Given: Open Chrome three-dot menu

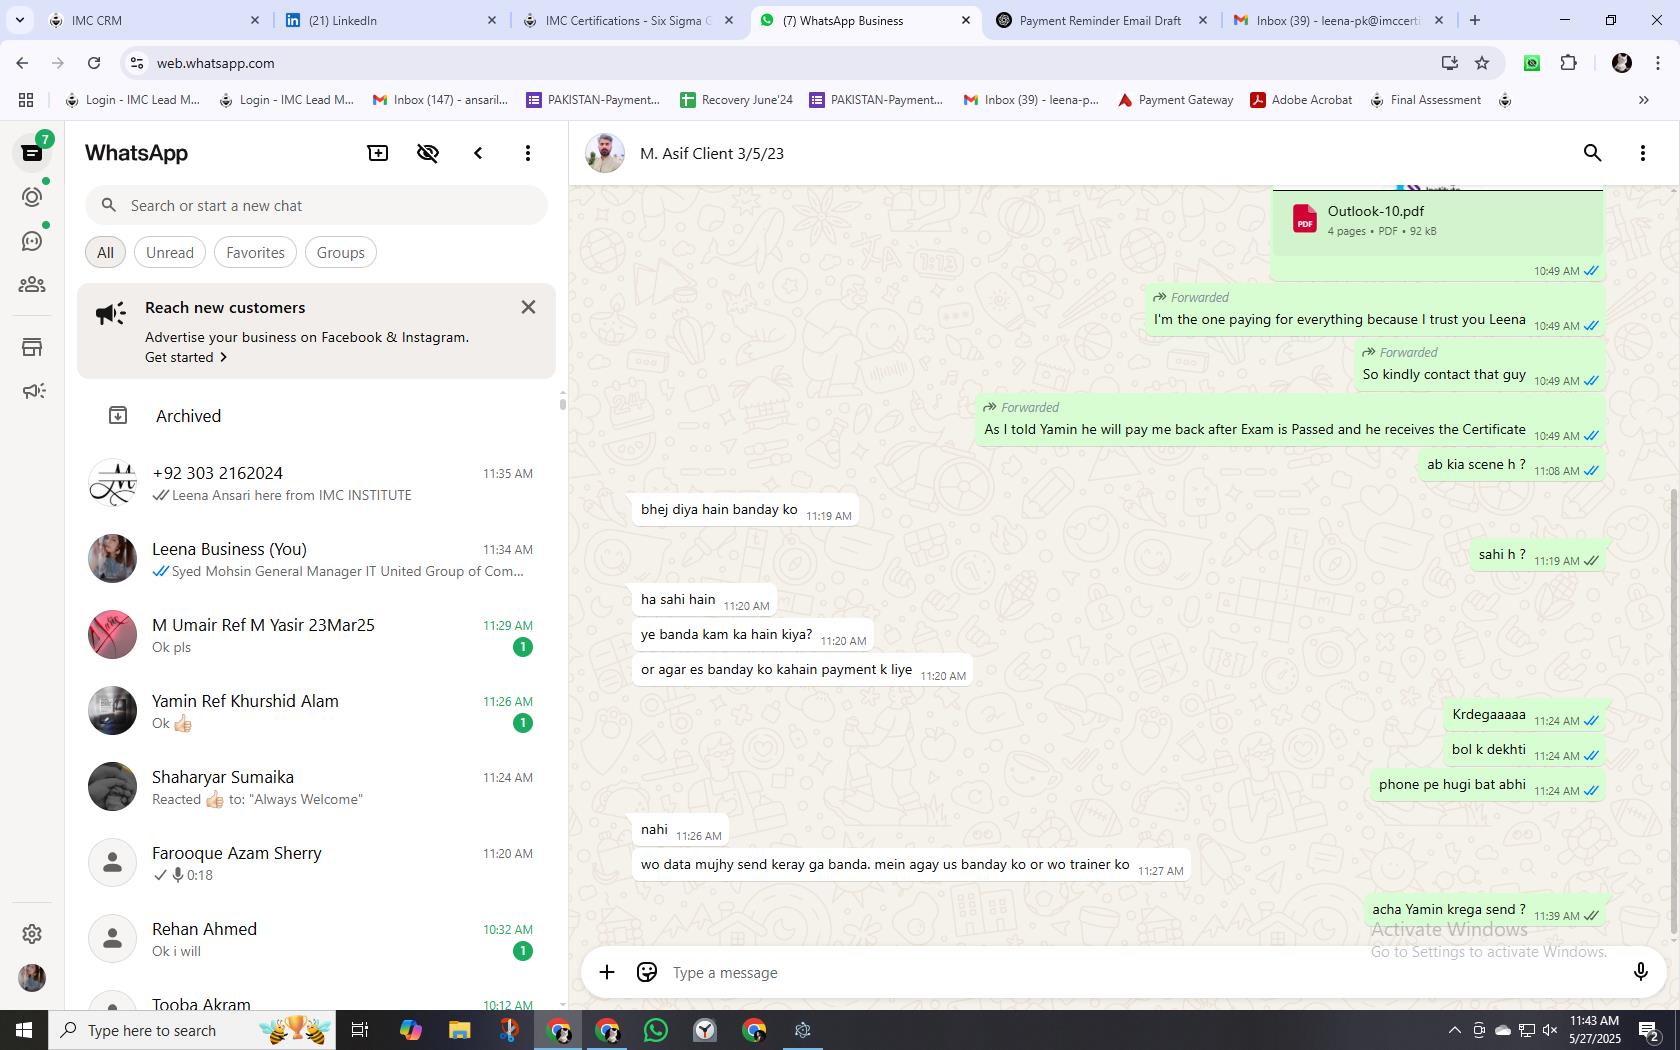Looking at the screenshot, I should (1658, 63).
